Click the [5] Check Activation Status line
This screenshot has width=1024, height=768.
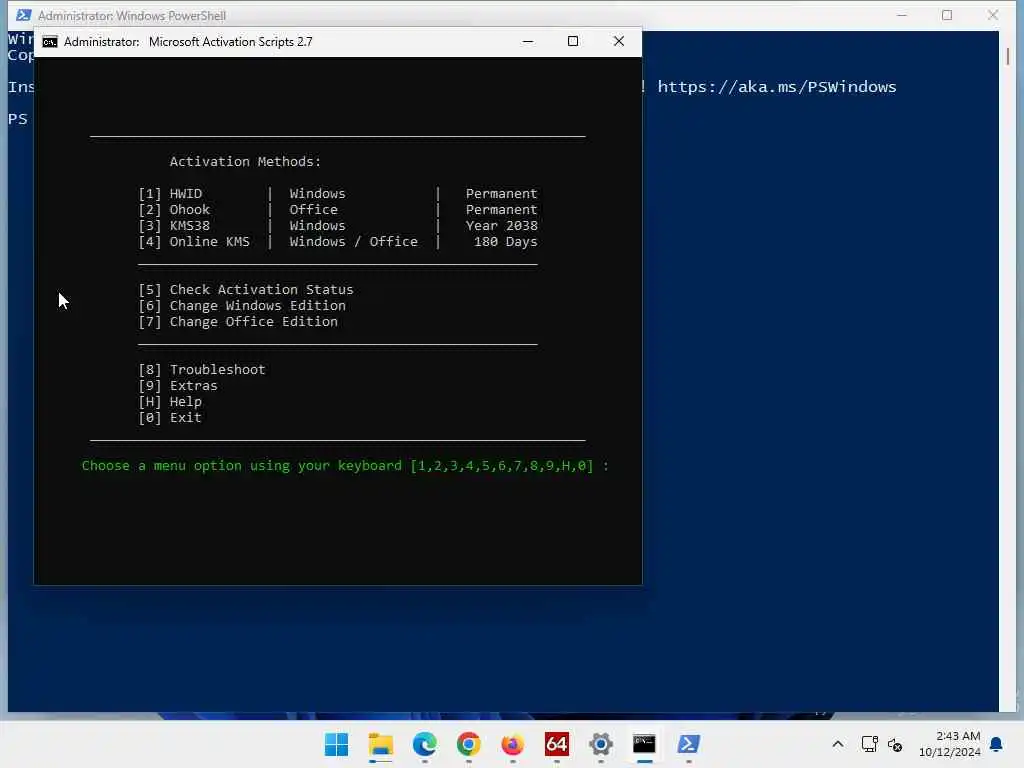(x=246, y=289)
